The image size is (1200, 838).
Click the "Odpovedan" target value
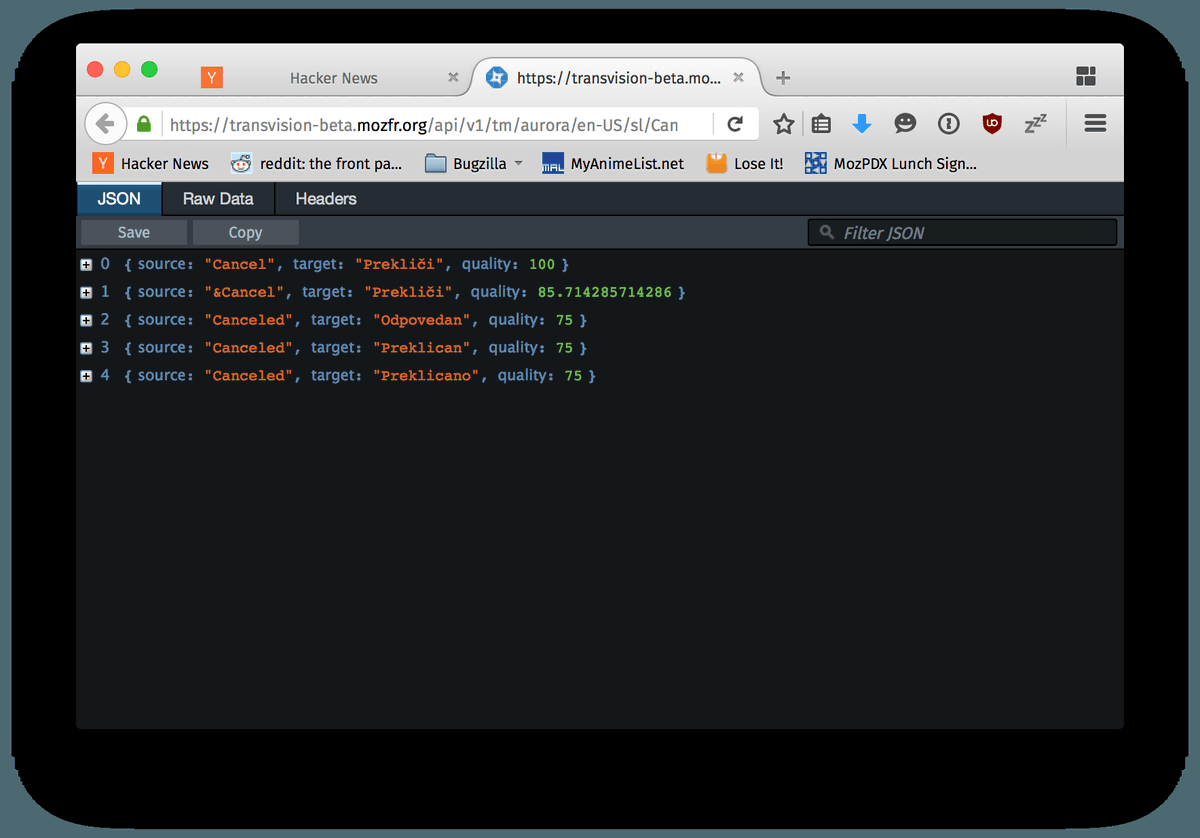point(420,320)
